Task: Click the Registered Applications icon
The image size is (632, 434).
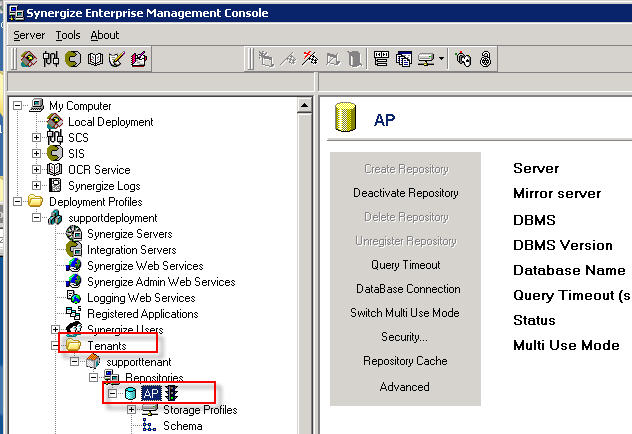Action: click(x=74, y=313)
